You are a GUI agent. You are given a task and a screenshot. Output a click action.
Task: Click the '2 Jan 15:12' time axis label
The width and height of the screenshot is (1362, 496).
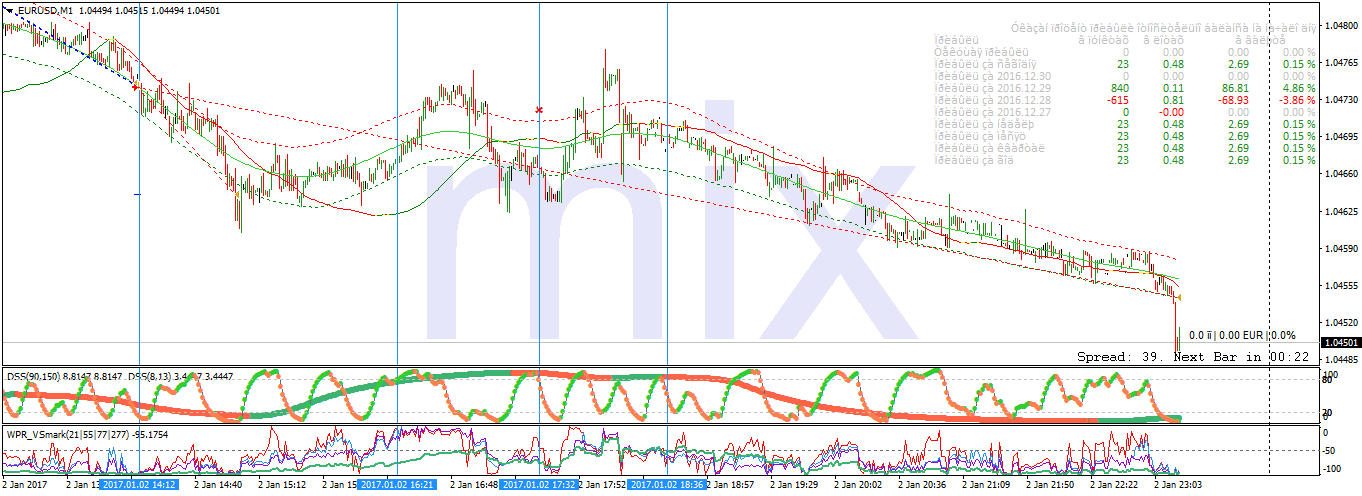(x=282, y=485)
